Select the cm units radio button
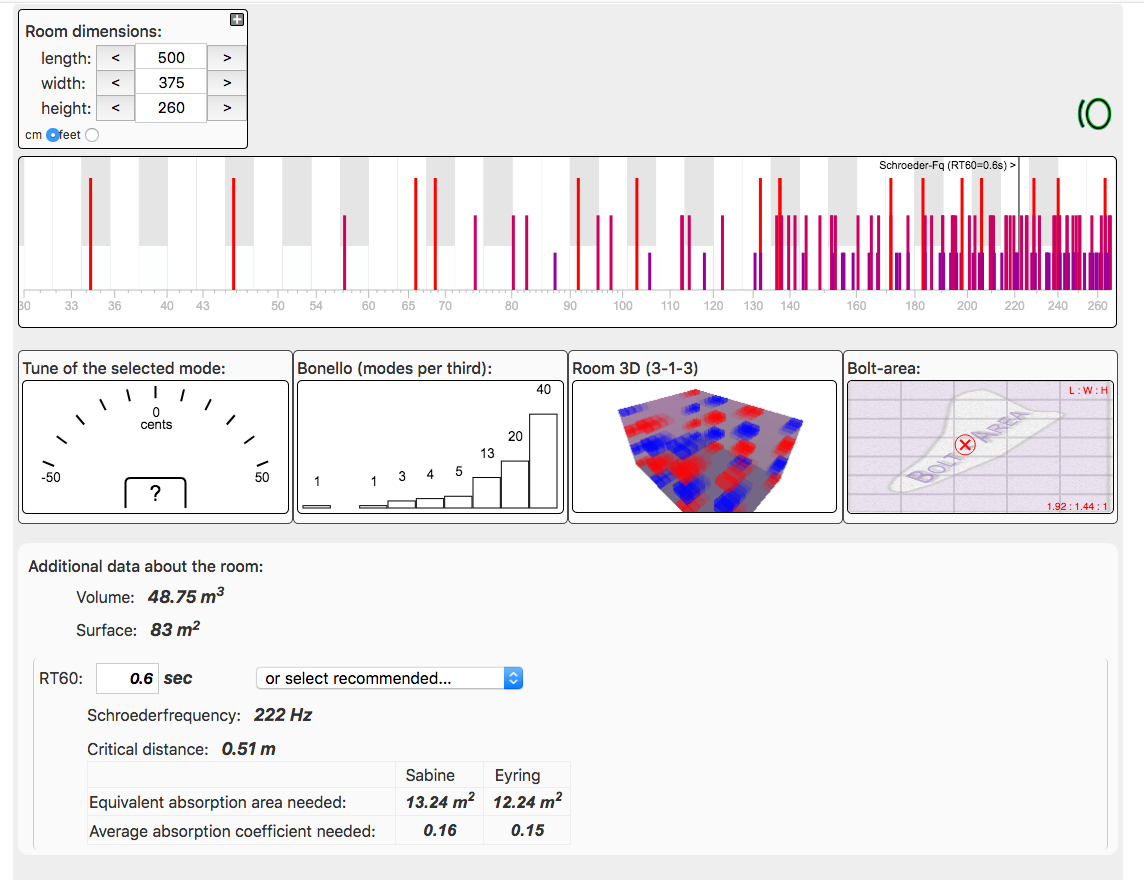Image resolution: width=1144 pixels, height=880 pixels. coord(53,135)
